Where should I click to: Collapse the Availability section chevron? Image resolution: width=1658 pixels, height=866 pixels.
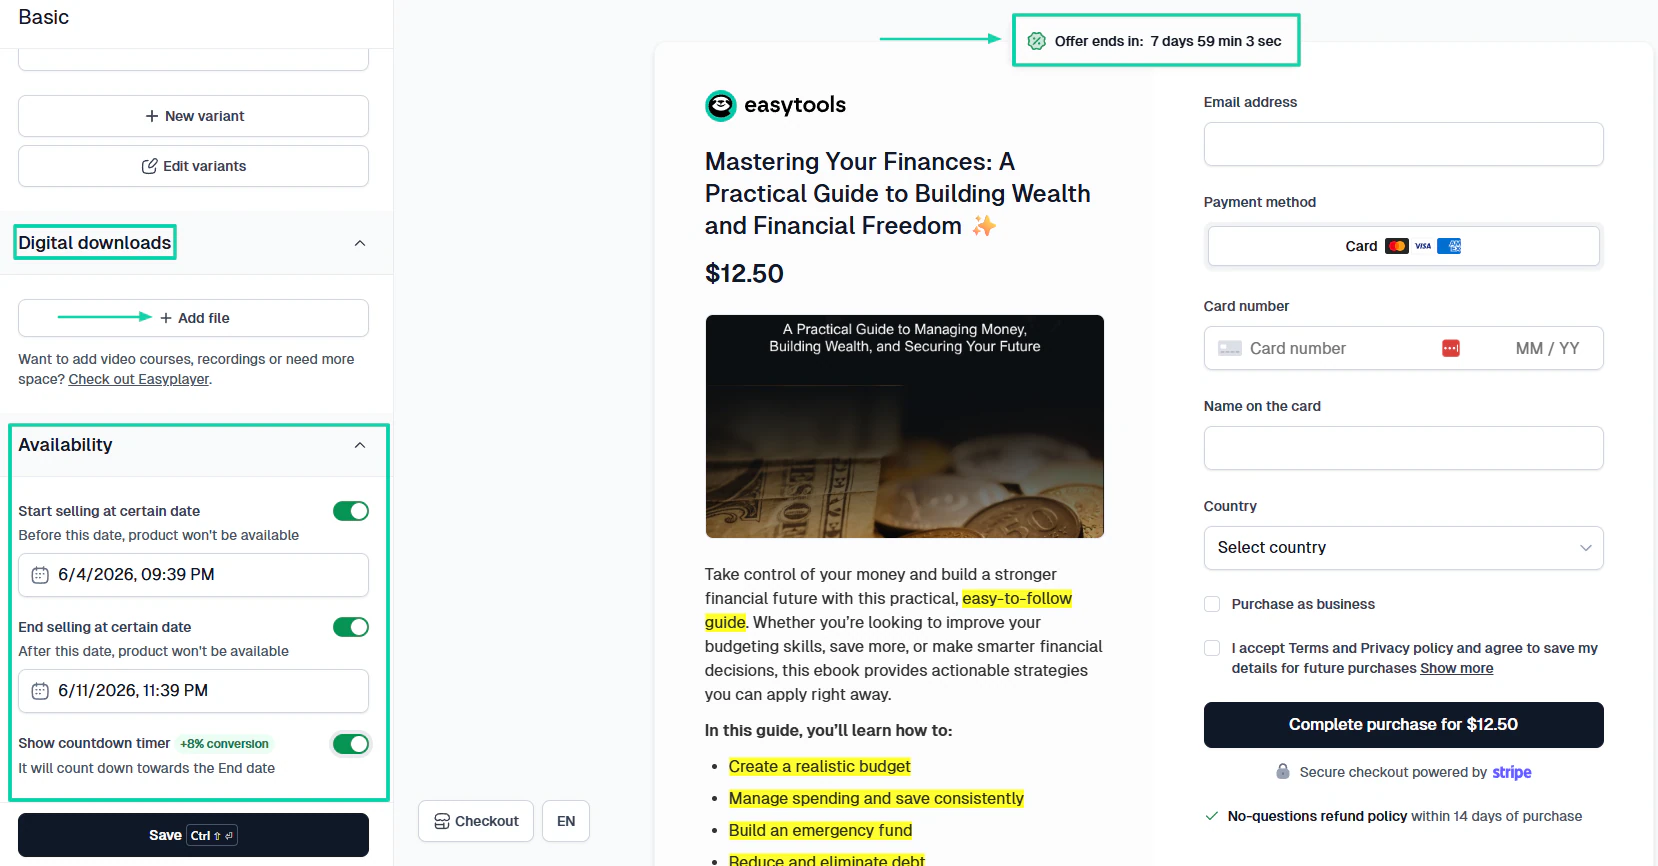point(360,445)
